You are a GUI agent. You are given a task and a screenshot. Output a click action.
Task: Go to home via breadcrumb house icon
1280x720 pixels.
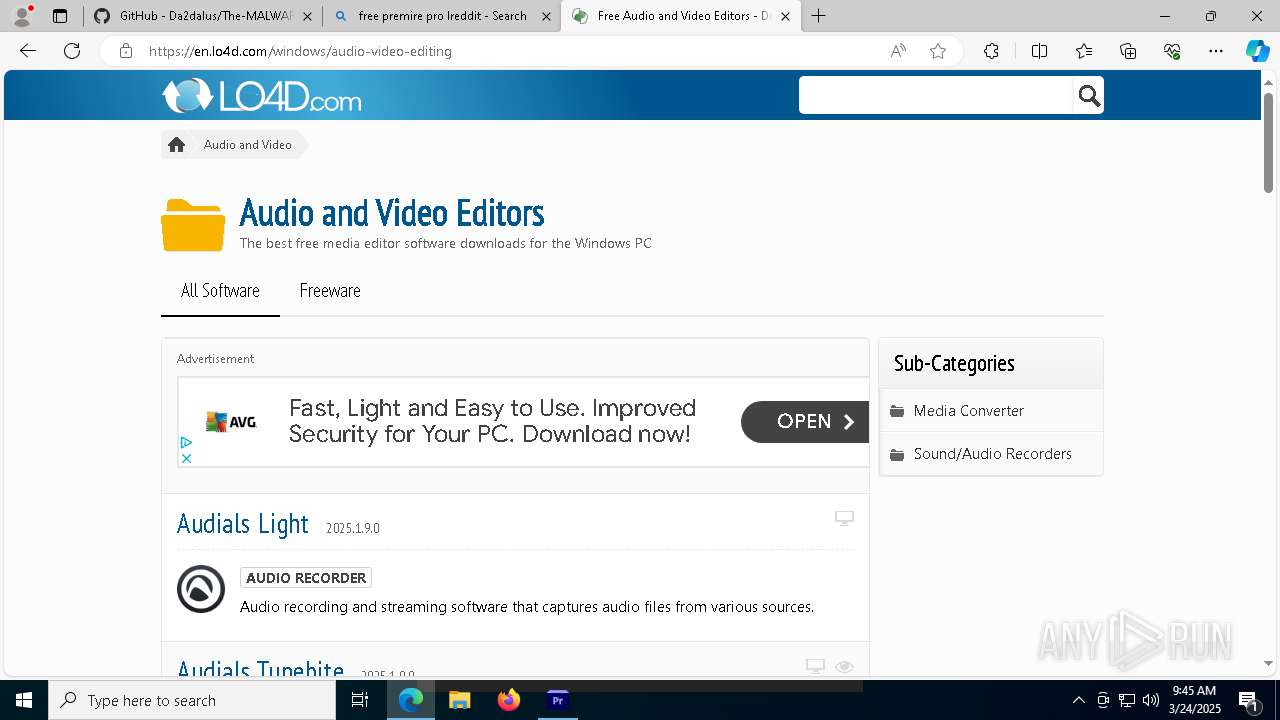tap(177, 145)
